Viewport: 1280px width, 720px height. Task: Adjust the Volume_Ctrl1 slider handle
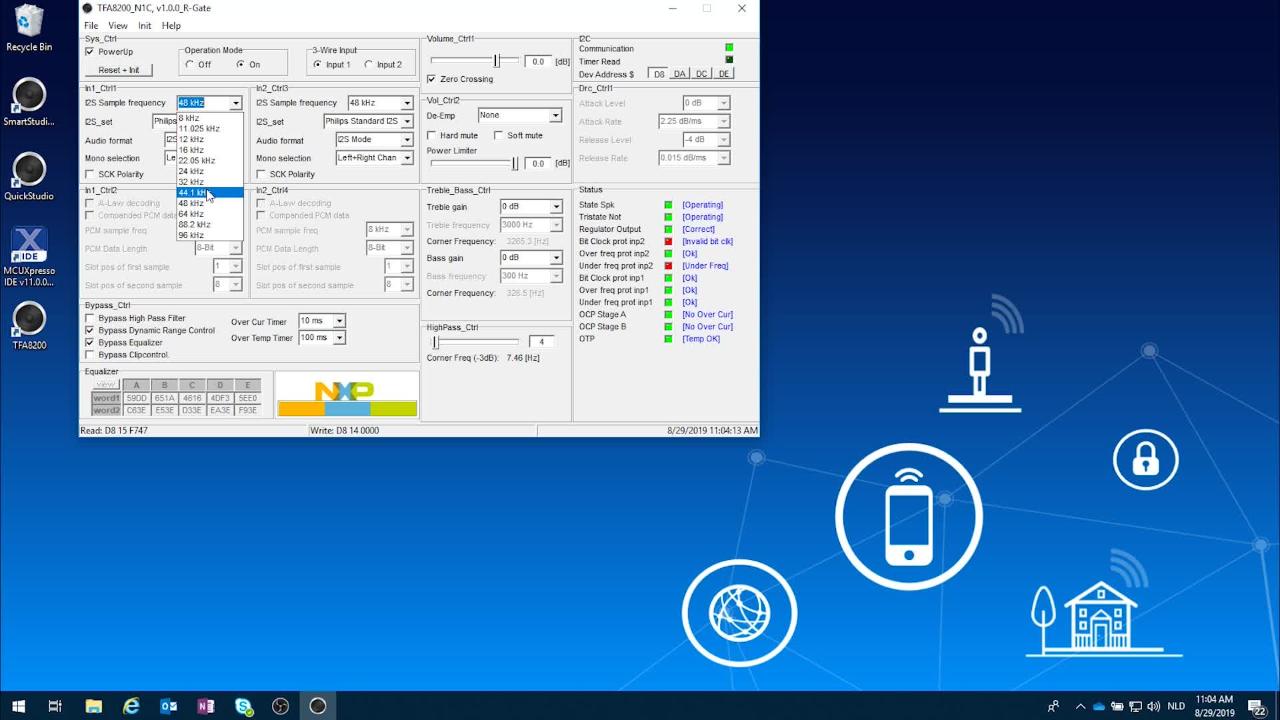point(496,61)
